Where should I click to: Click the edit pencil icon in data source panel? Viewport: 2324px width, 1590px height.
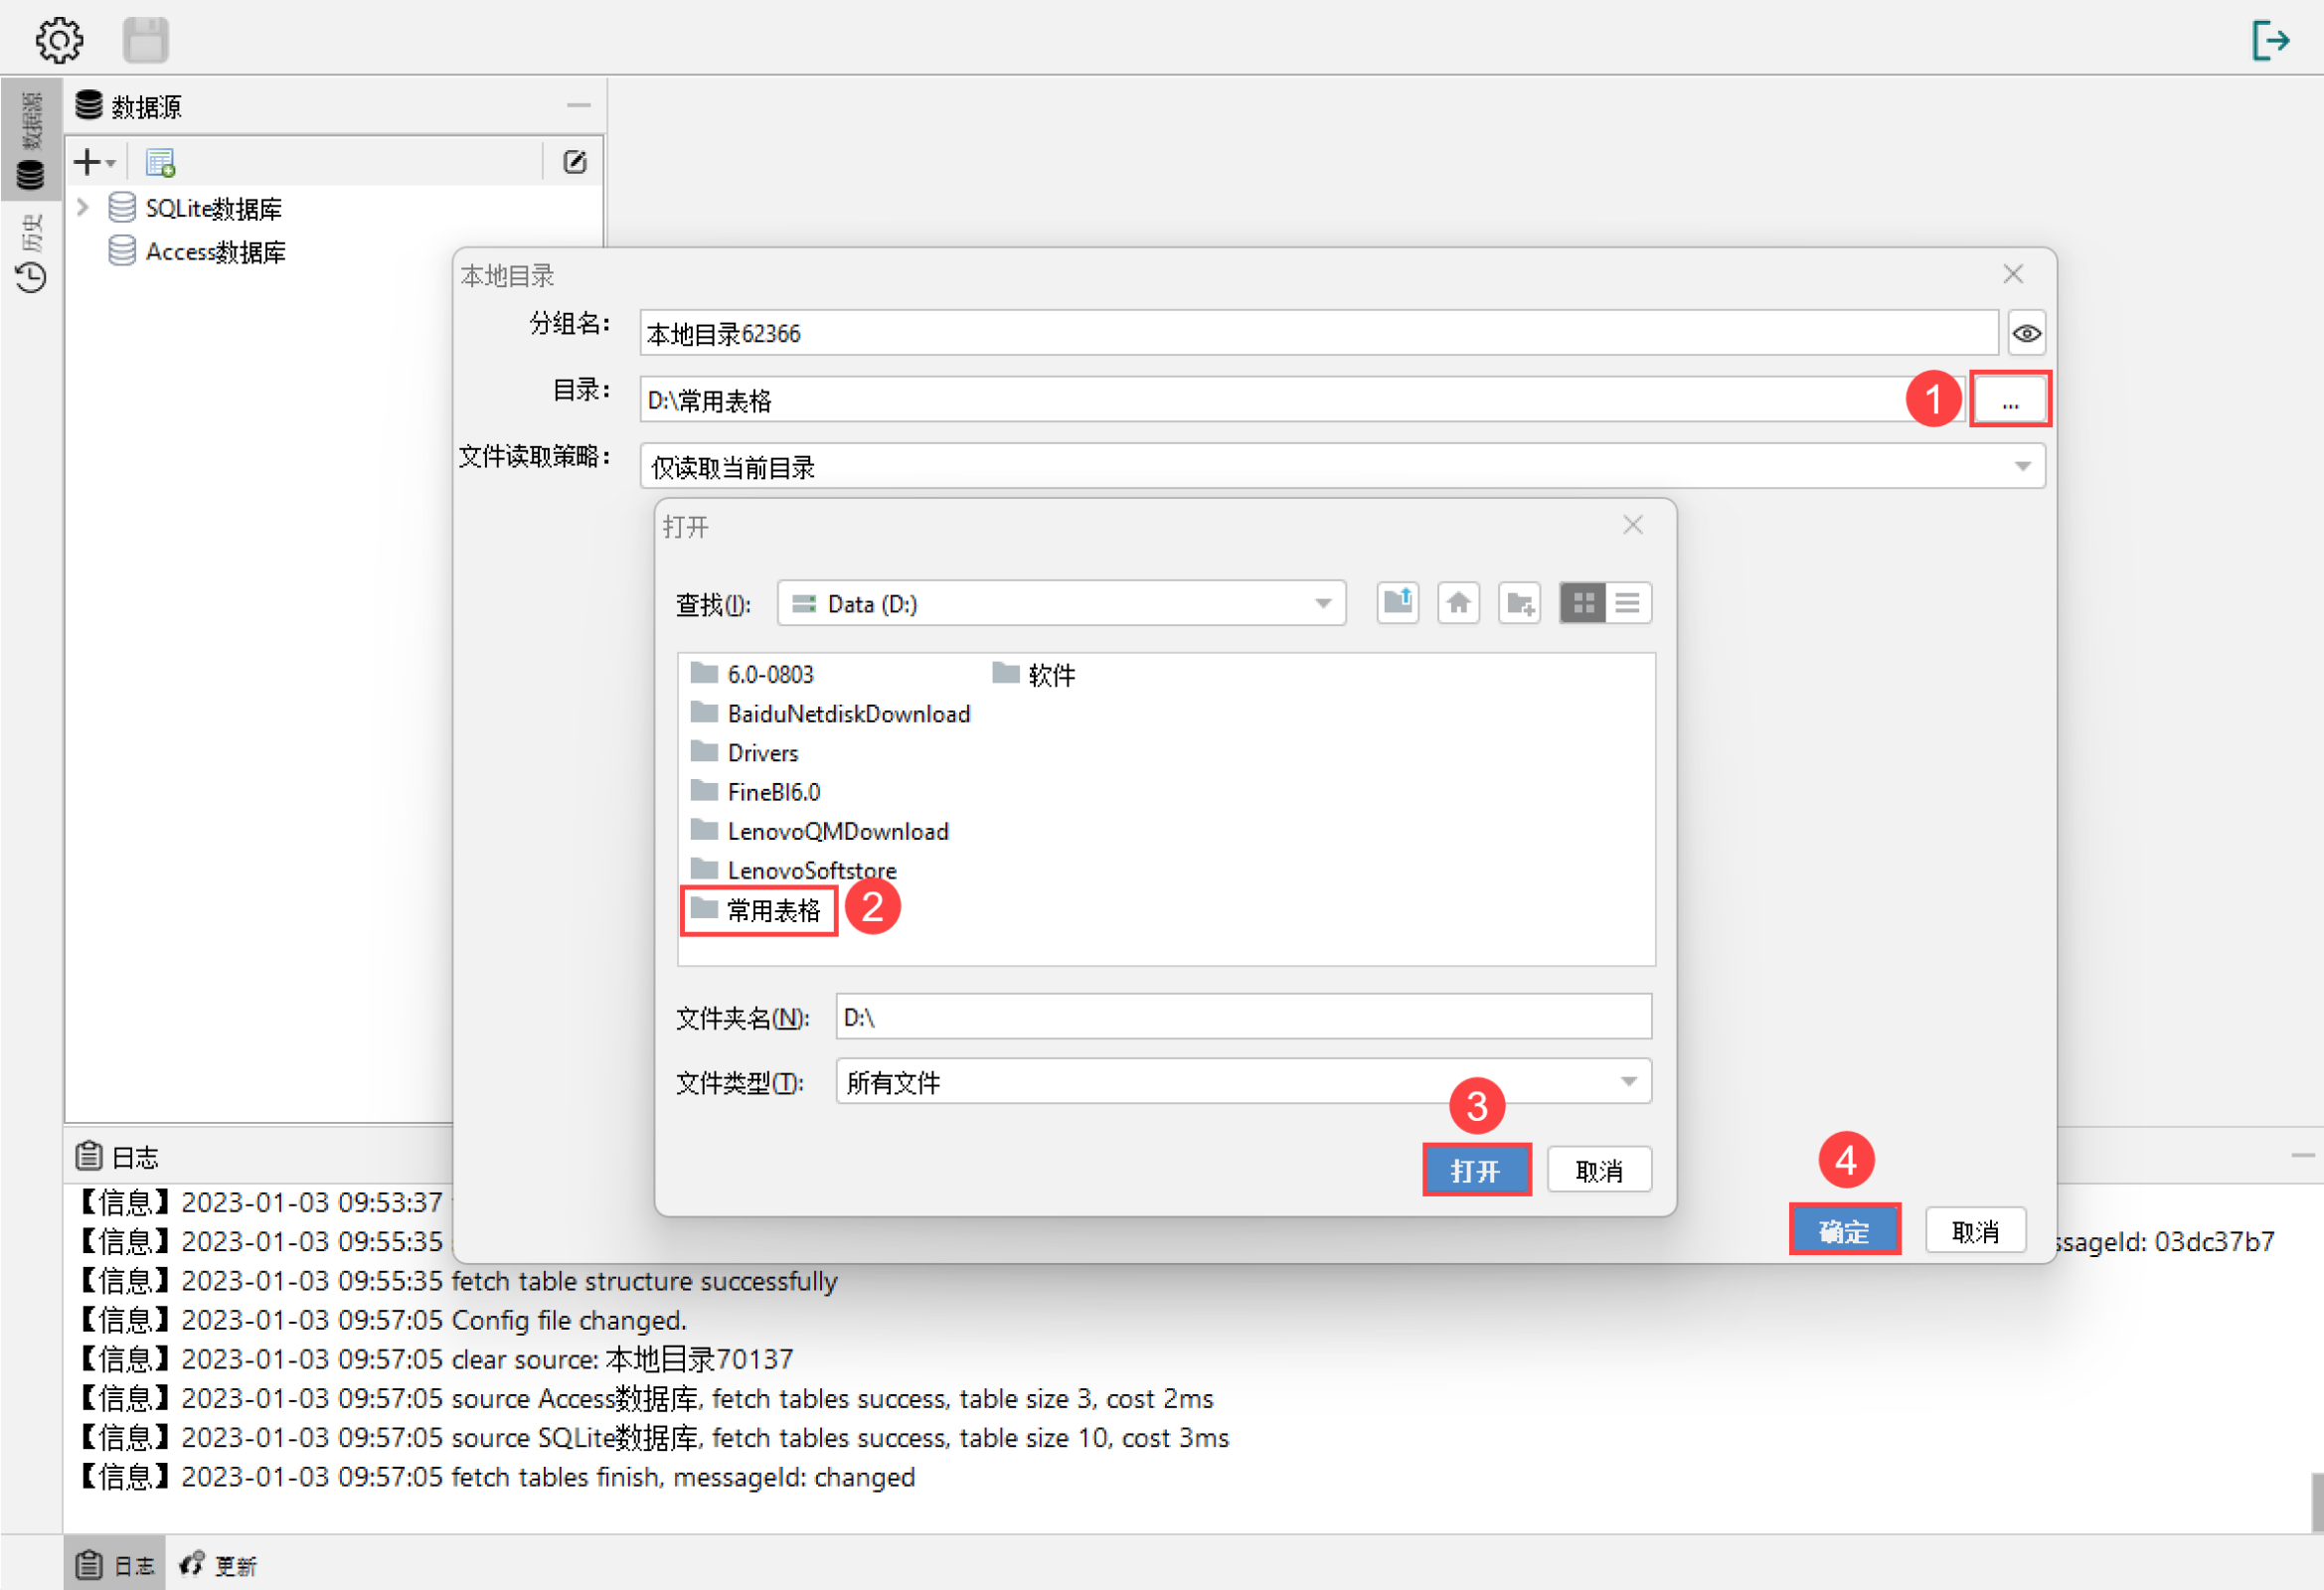pos(575,161)
